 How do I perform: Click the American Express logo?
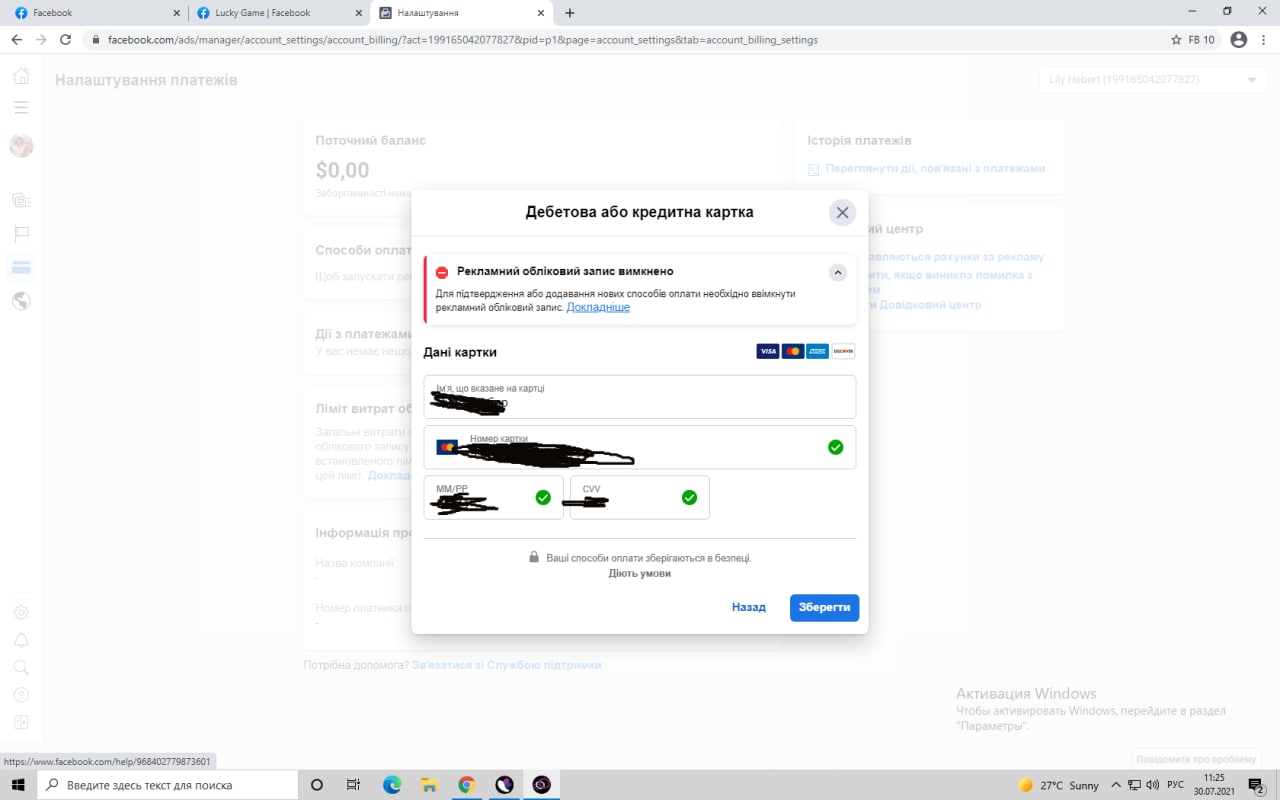pyautogui.click(x=818, y=351)
